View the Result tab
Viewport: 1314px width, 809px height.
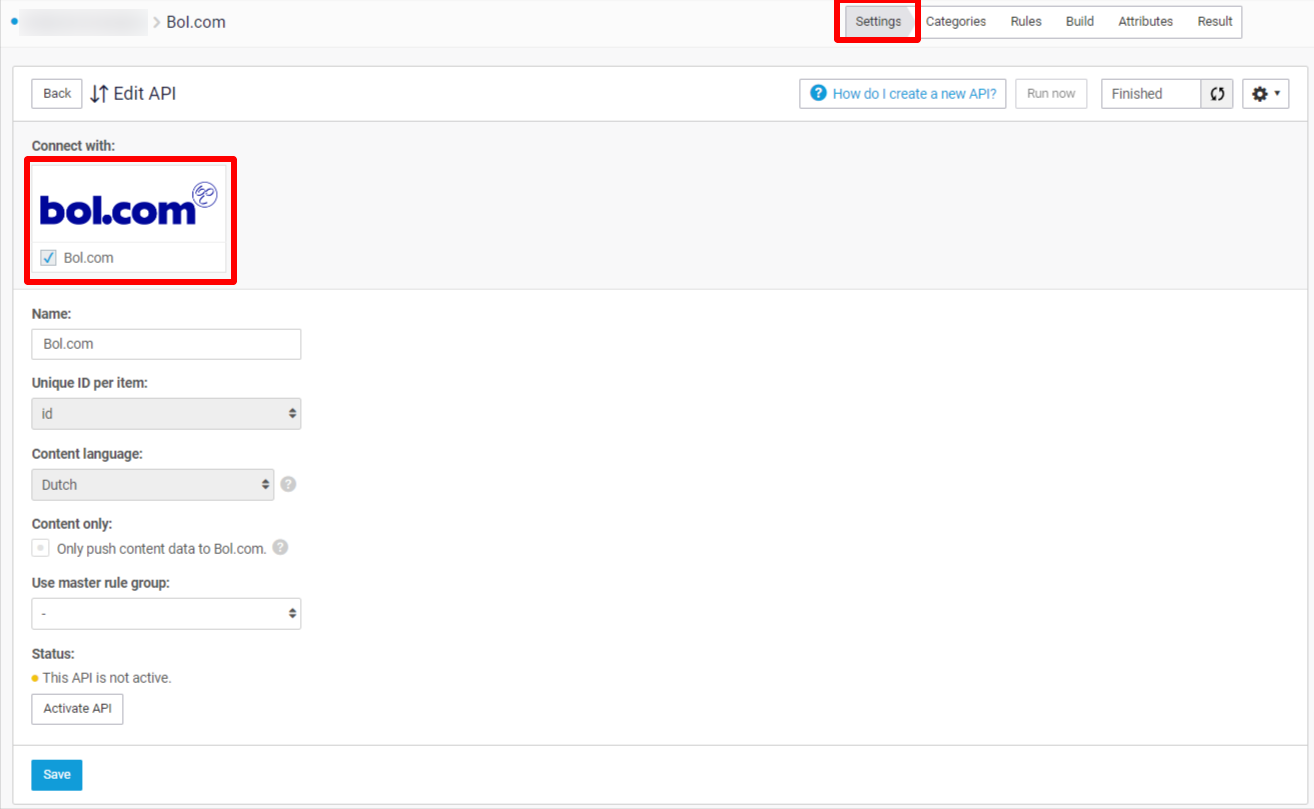[x=1215, y=21]
